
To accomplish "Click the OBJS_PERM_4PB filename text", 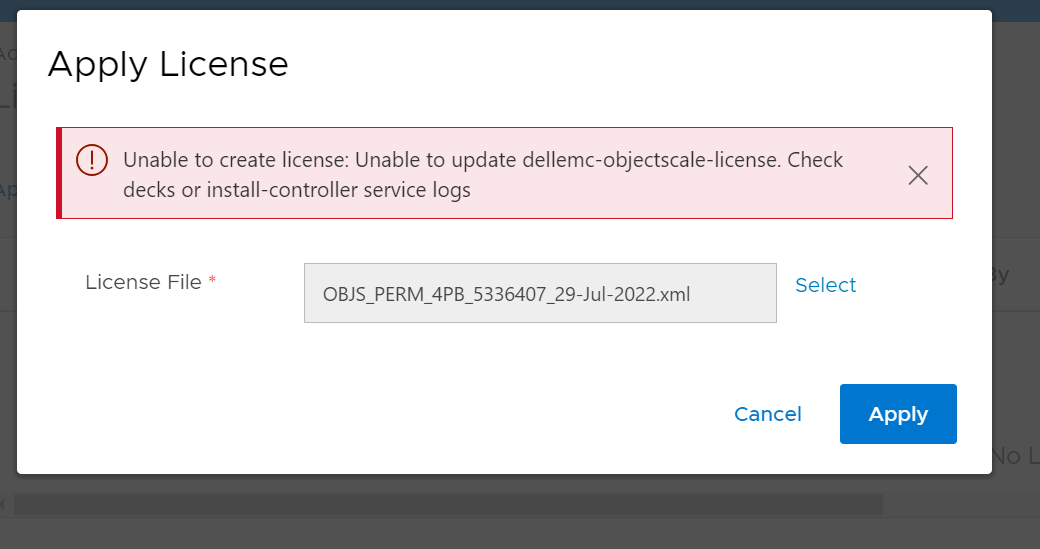I will coord(506,294).
